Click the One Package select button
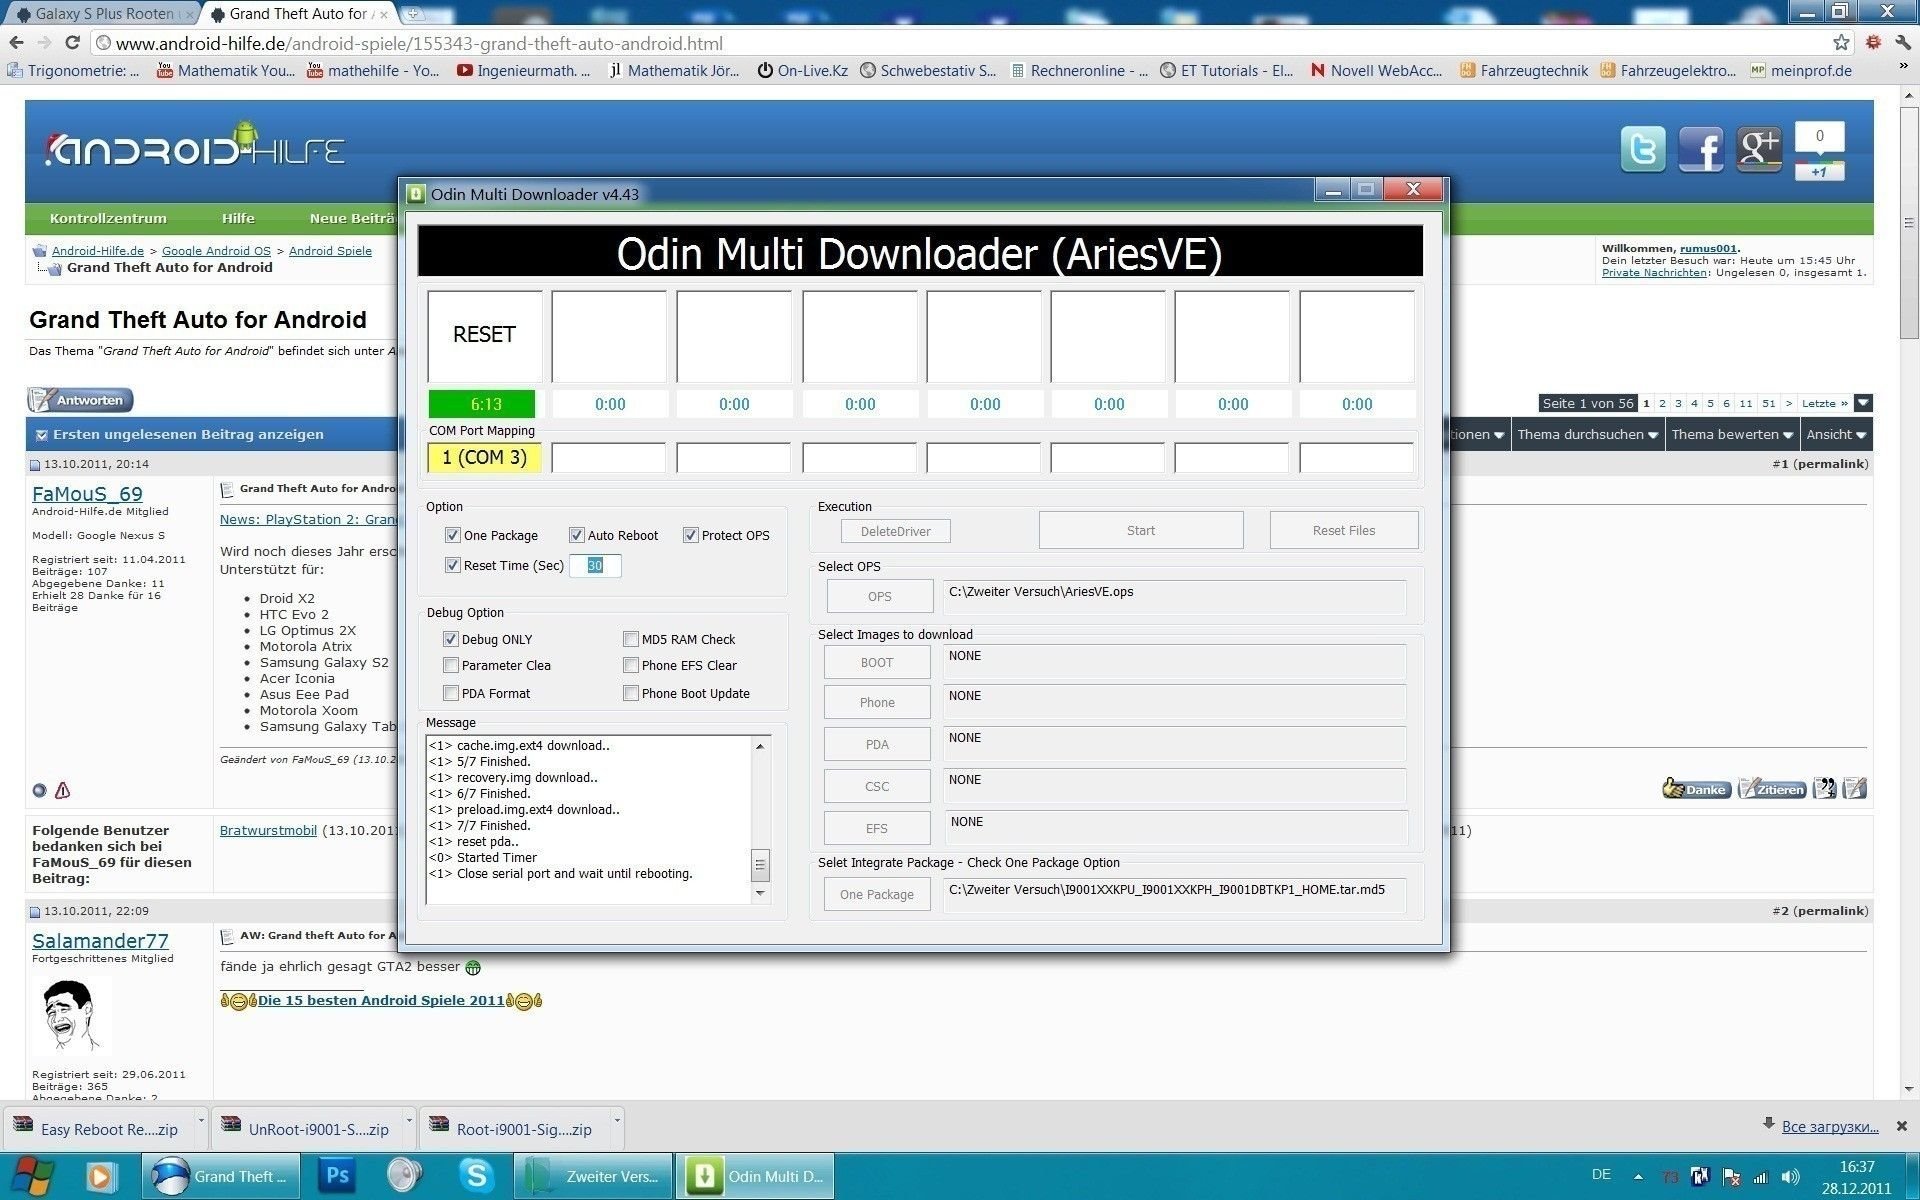The image size is (1920, 1200). pos(877,894)
